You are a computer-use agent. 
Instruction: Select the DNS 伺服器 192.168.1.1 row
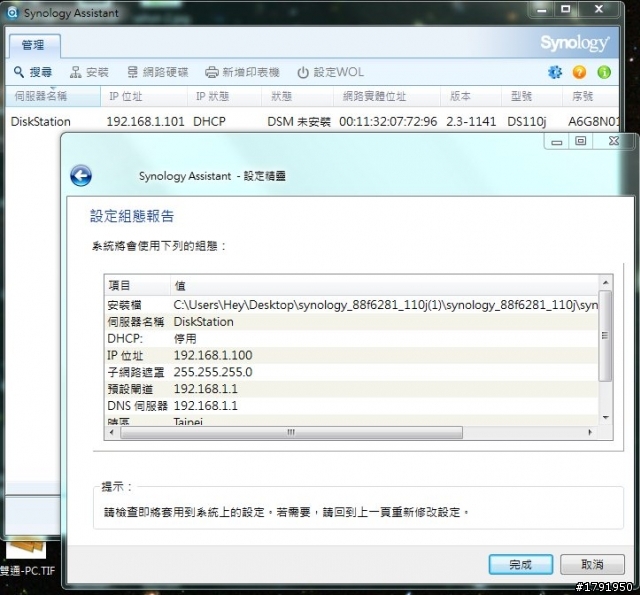[x=351, y=406]
